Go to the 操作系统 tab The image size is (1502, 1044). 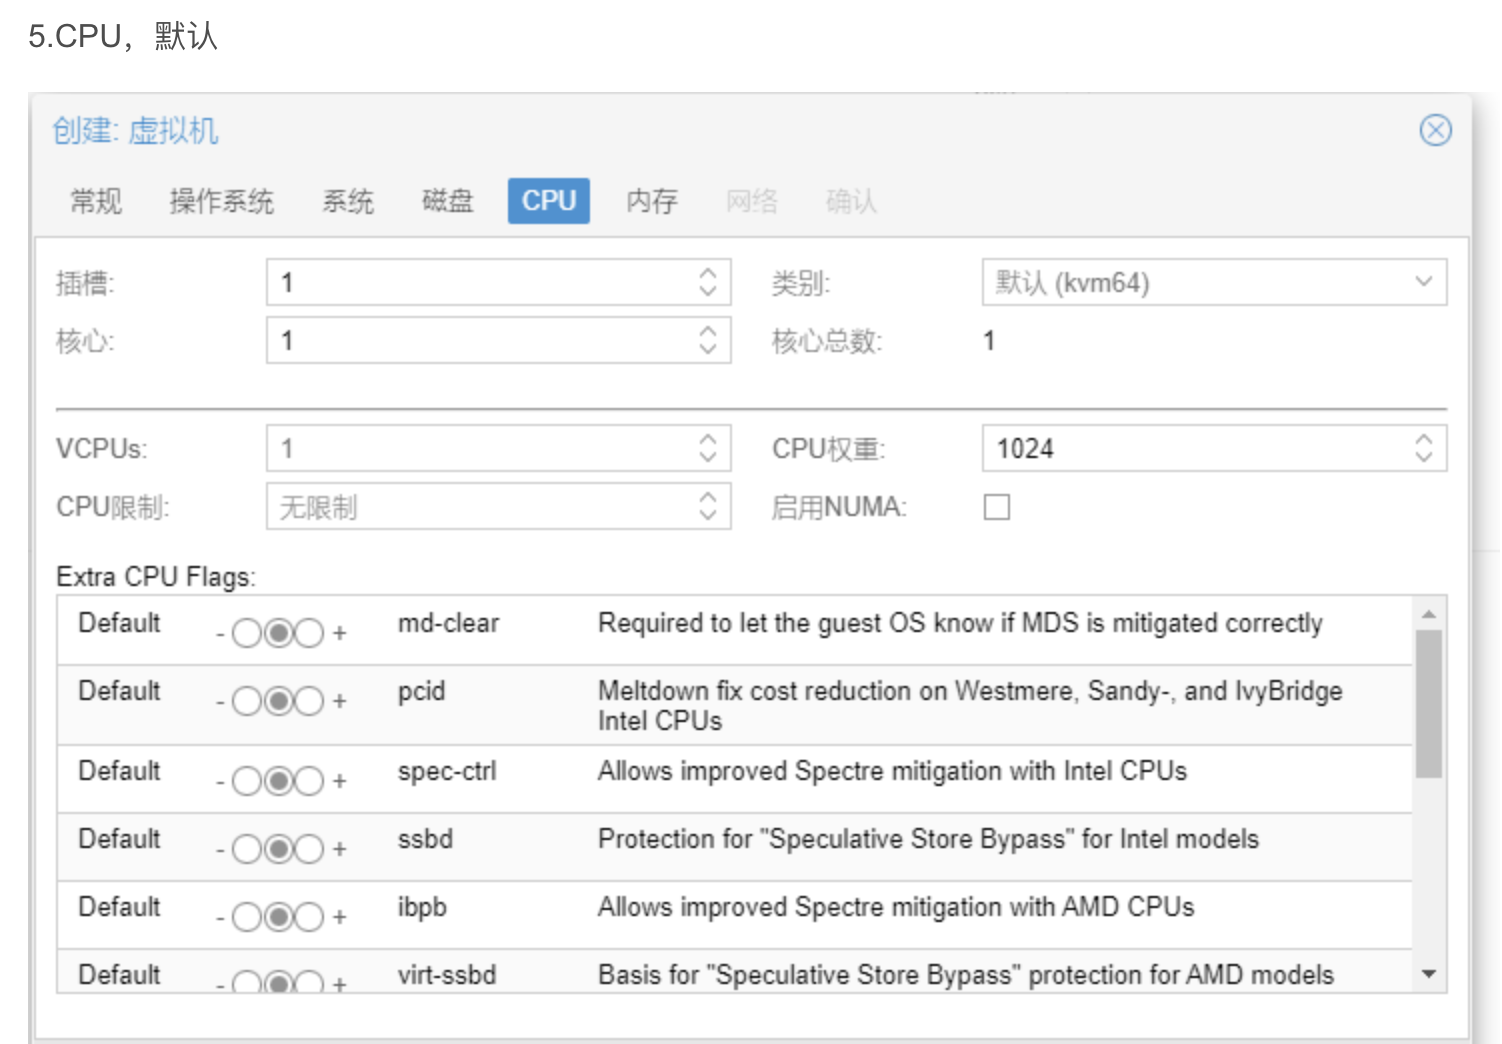tap(221, 201)
